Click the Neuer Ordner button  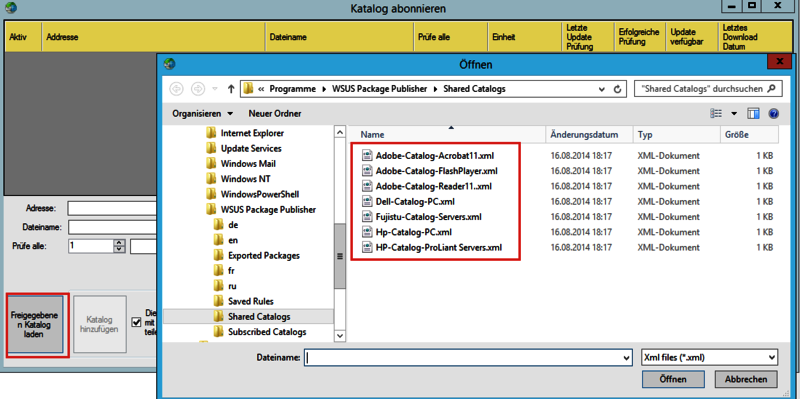274,113
